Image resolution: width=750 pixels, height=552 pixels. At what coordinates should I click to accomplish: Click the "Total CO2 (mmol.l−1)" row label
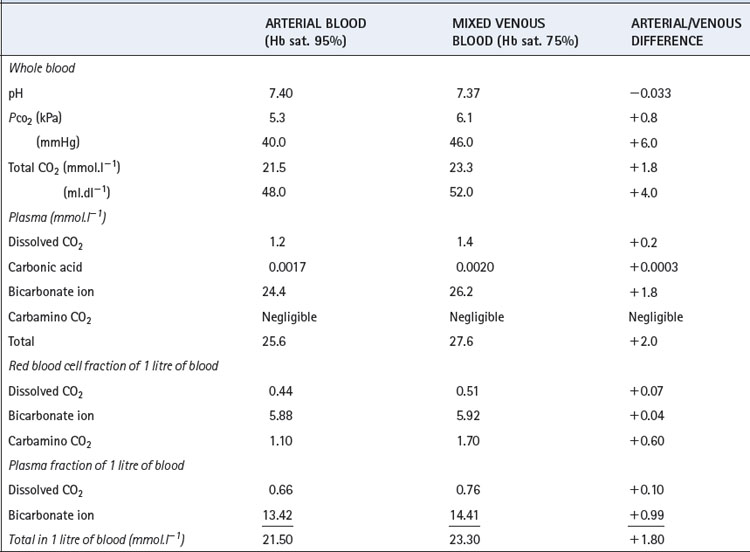(x=68, y=166)
